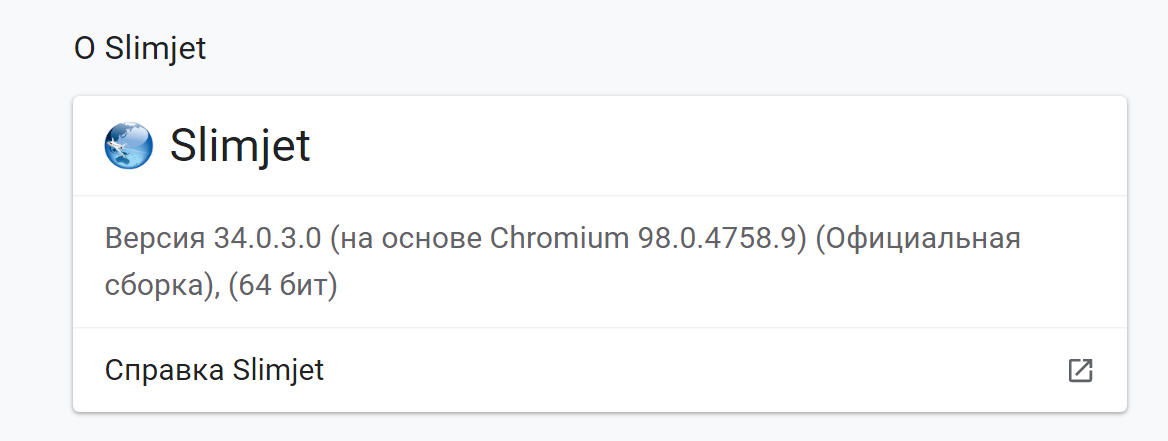Viewport: 1168px width, 441px height.
Task: Click the Slimjet globe logo icon
Action: click(x=128, y=146)
